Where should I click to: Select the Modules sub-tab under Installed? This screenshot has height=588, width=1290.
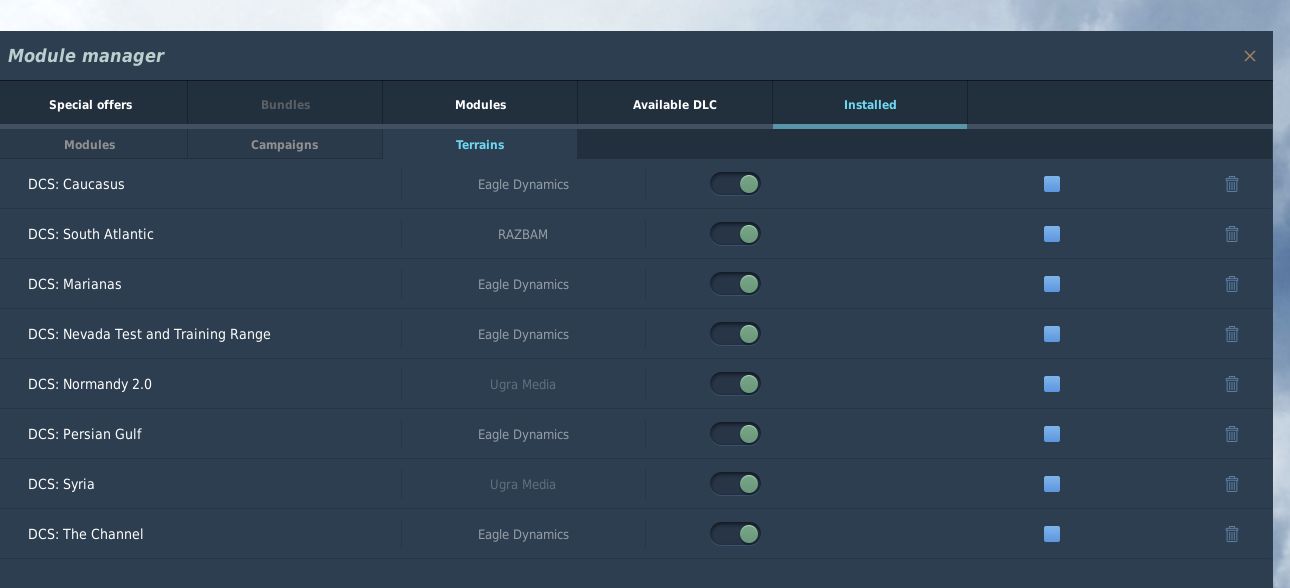click(x=90, y=145)
